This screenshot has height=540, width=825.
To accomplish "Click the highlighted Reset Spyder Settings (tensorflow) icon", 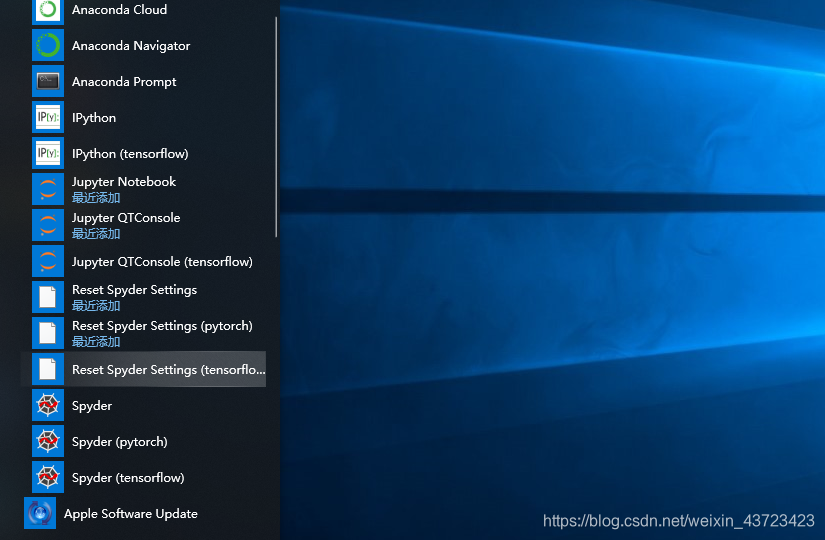I will pyautogui.click(x=48, y=369).
